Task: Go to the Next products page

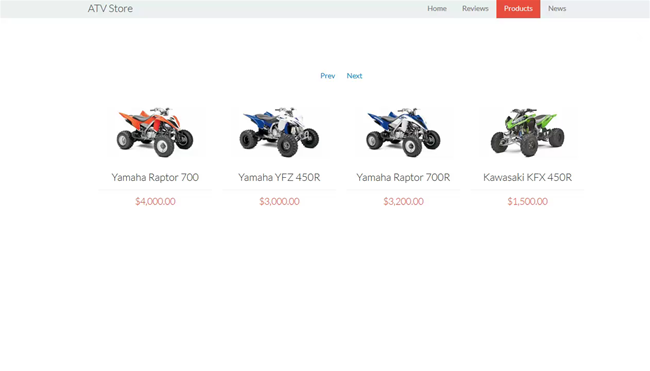Action: 354,76
